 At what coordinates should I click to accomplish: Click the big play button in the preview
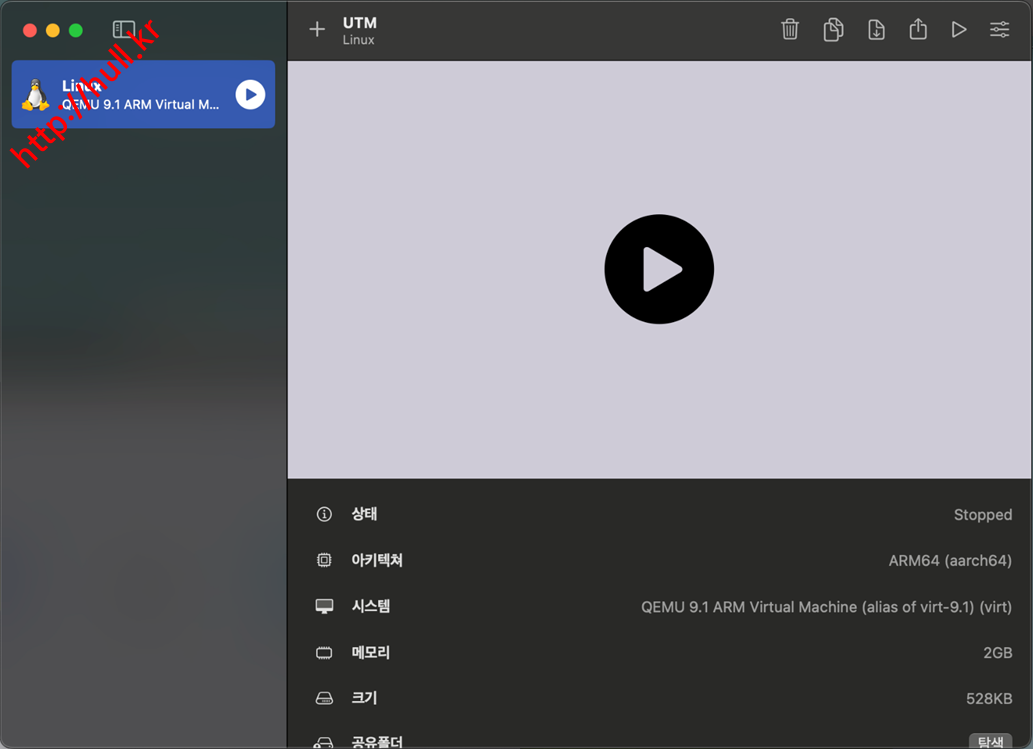click(659, 269)
